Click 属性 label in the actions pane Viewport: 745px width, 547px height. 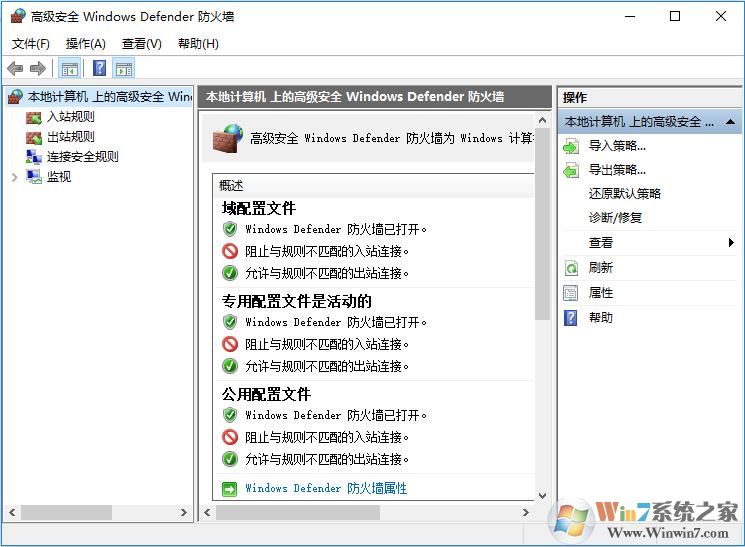pyautogui.click(x=601, y=293)
